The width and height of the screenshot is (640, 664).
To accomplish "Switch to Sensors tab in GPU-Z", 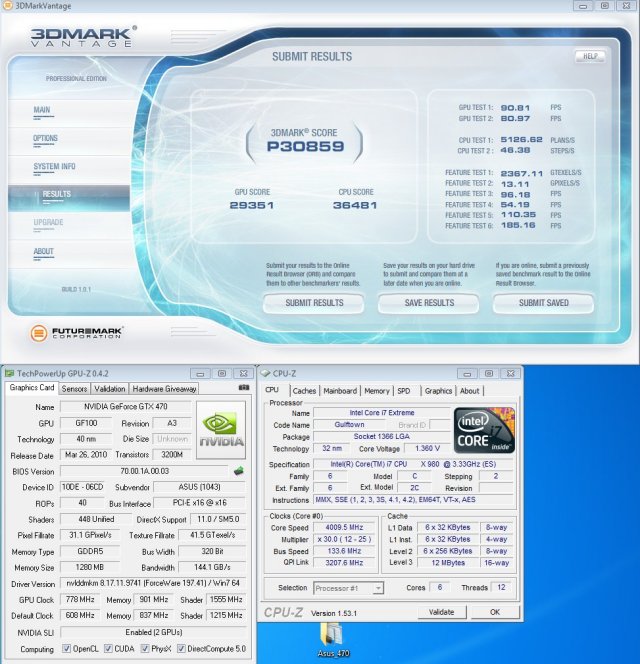I will pos(74,389).
